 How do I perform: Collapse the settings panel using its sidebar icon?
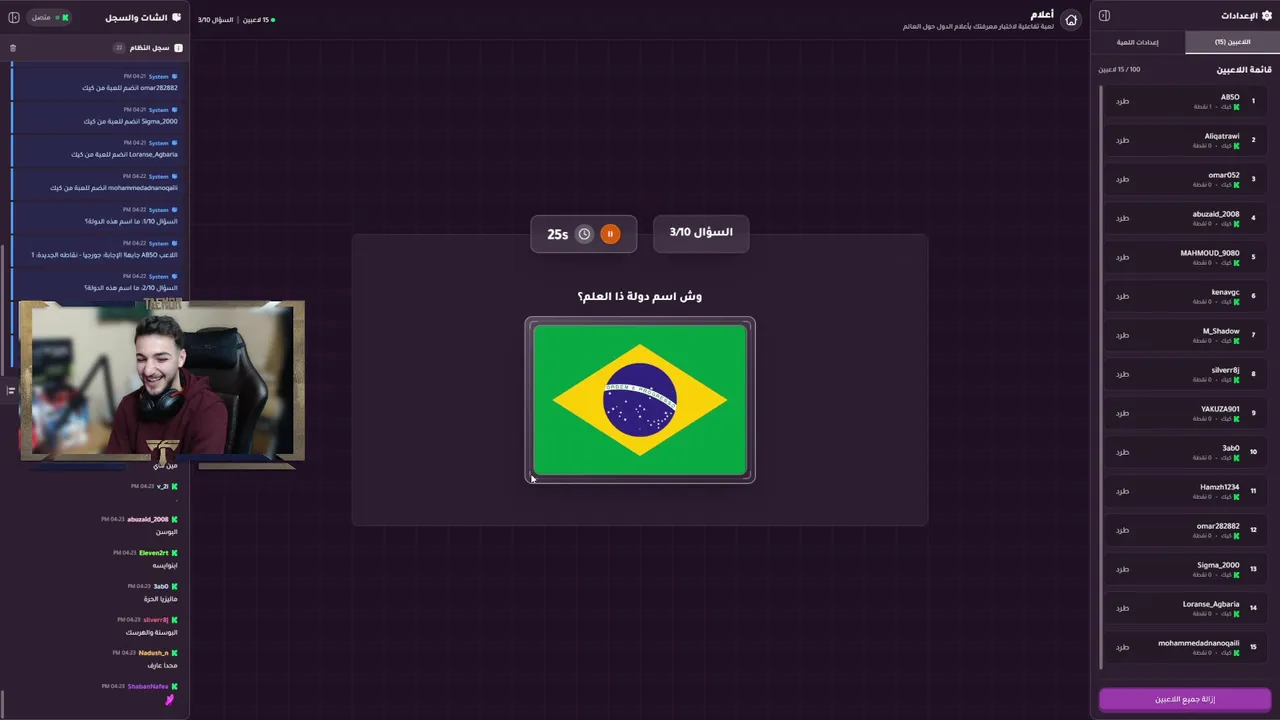pyautogui.click(x=1104, y=15)
